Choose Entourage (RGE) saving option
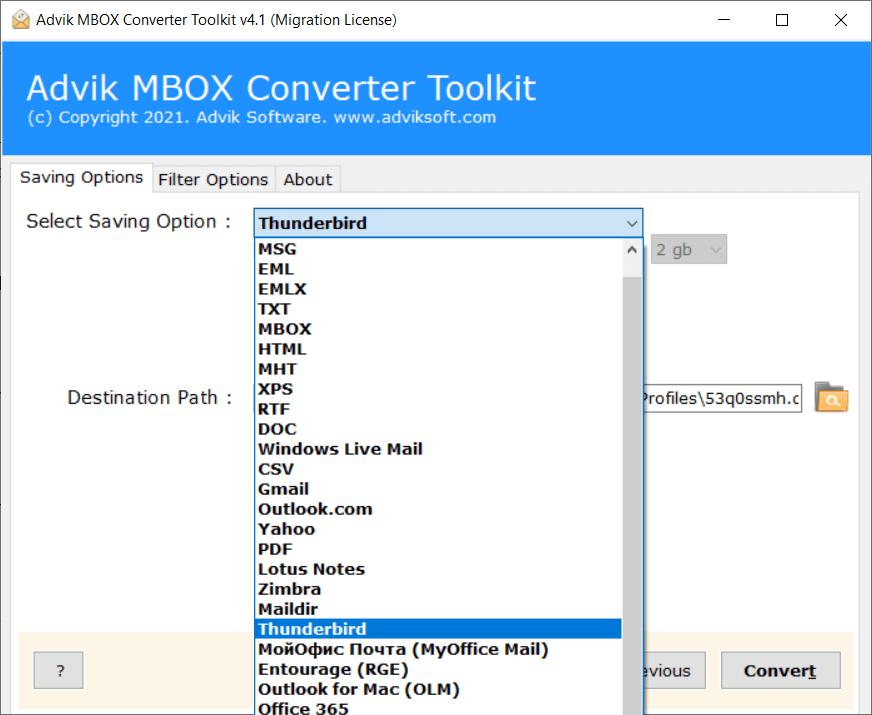Image resolution: width=872 pixels, height=715 pixels. (438, 669)
